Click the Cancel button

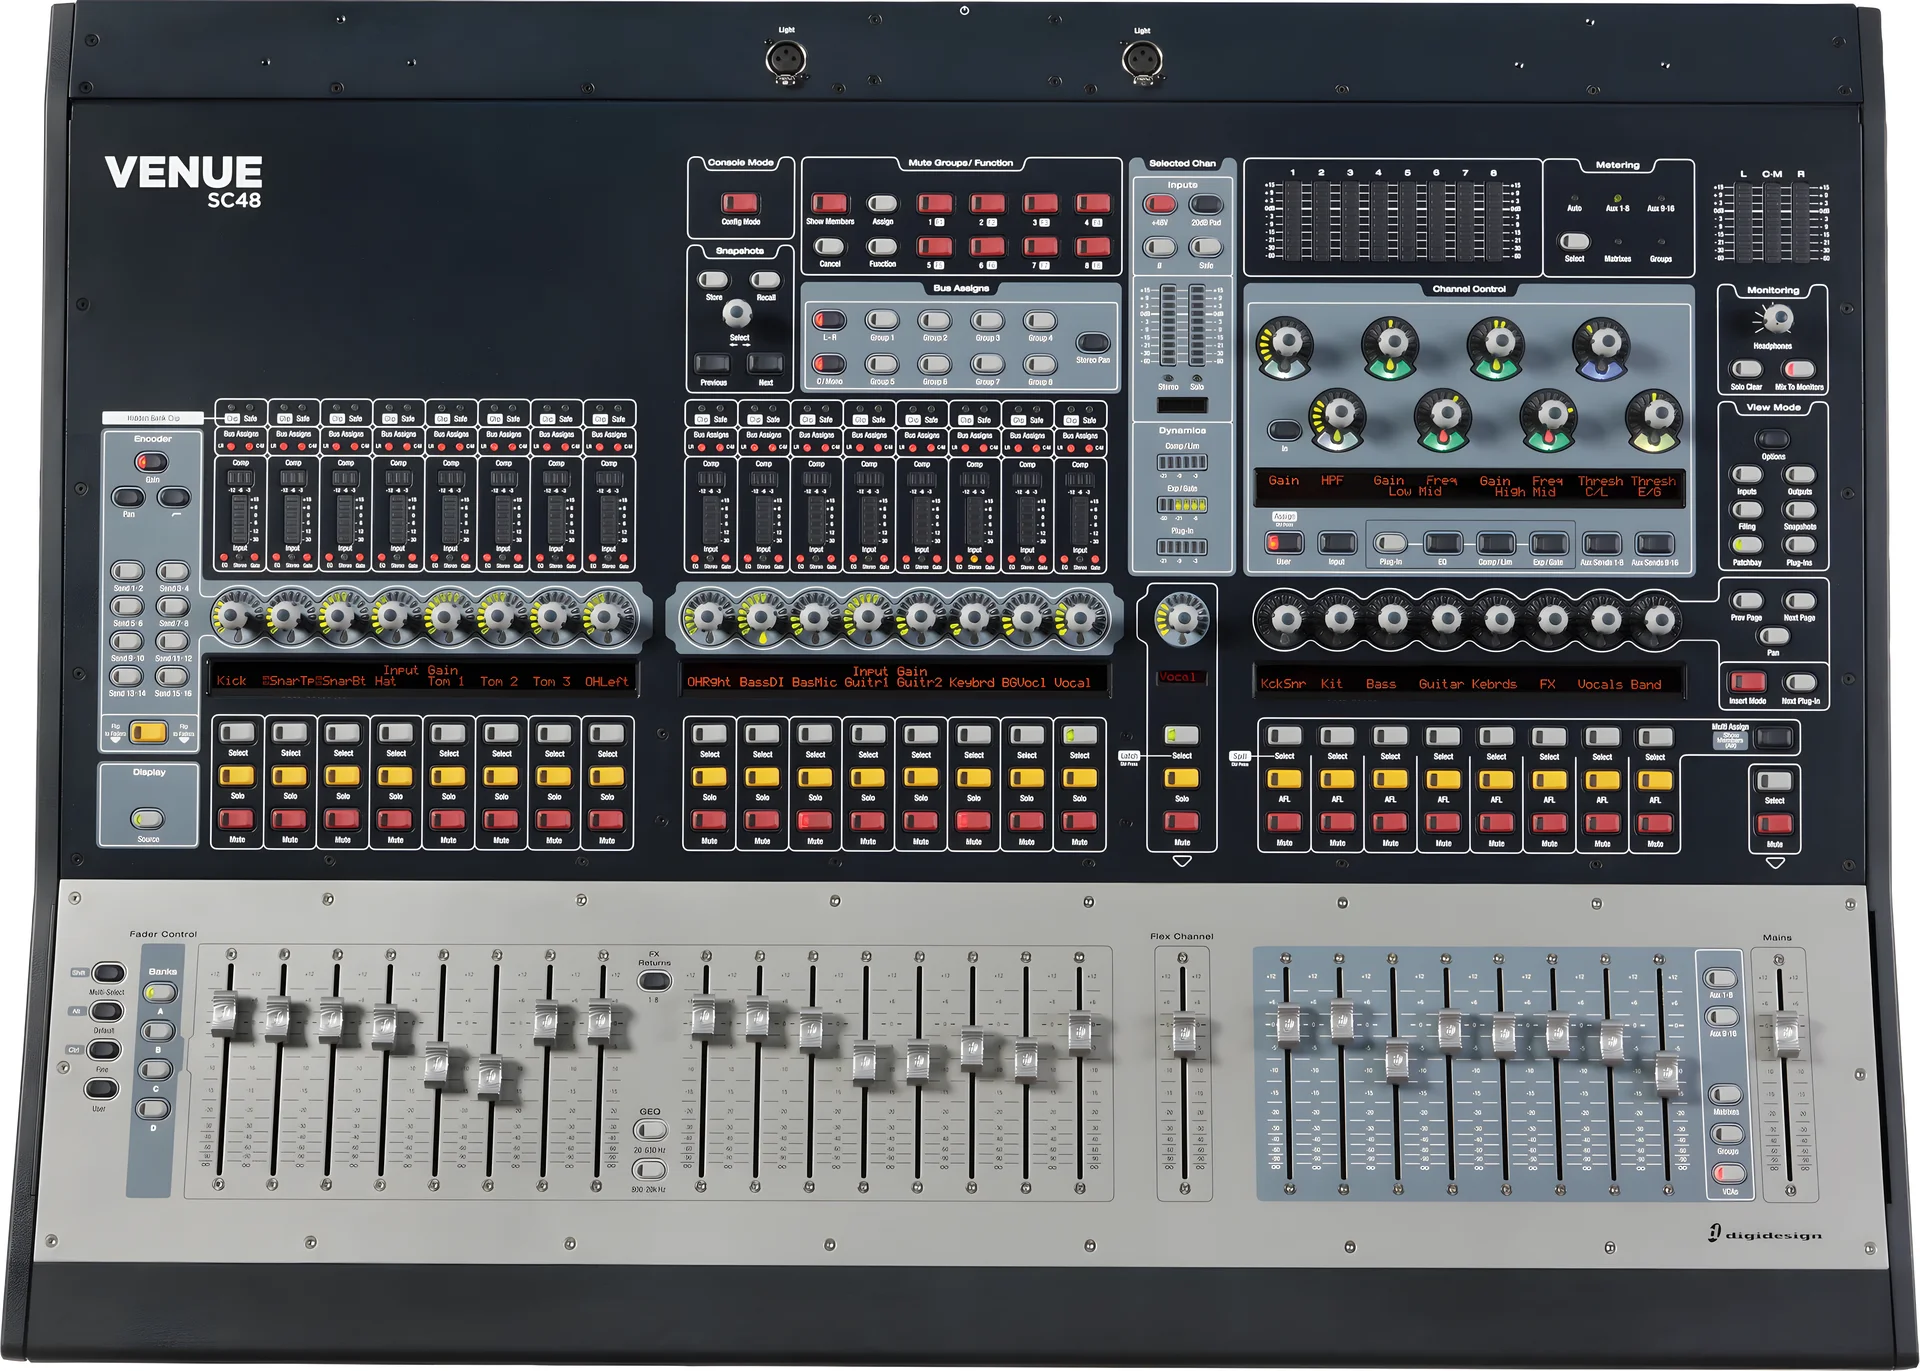pos(829,246)
